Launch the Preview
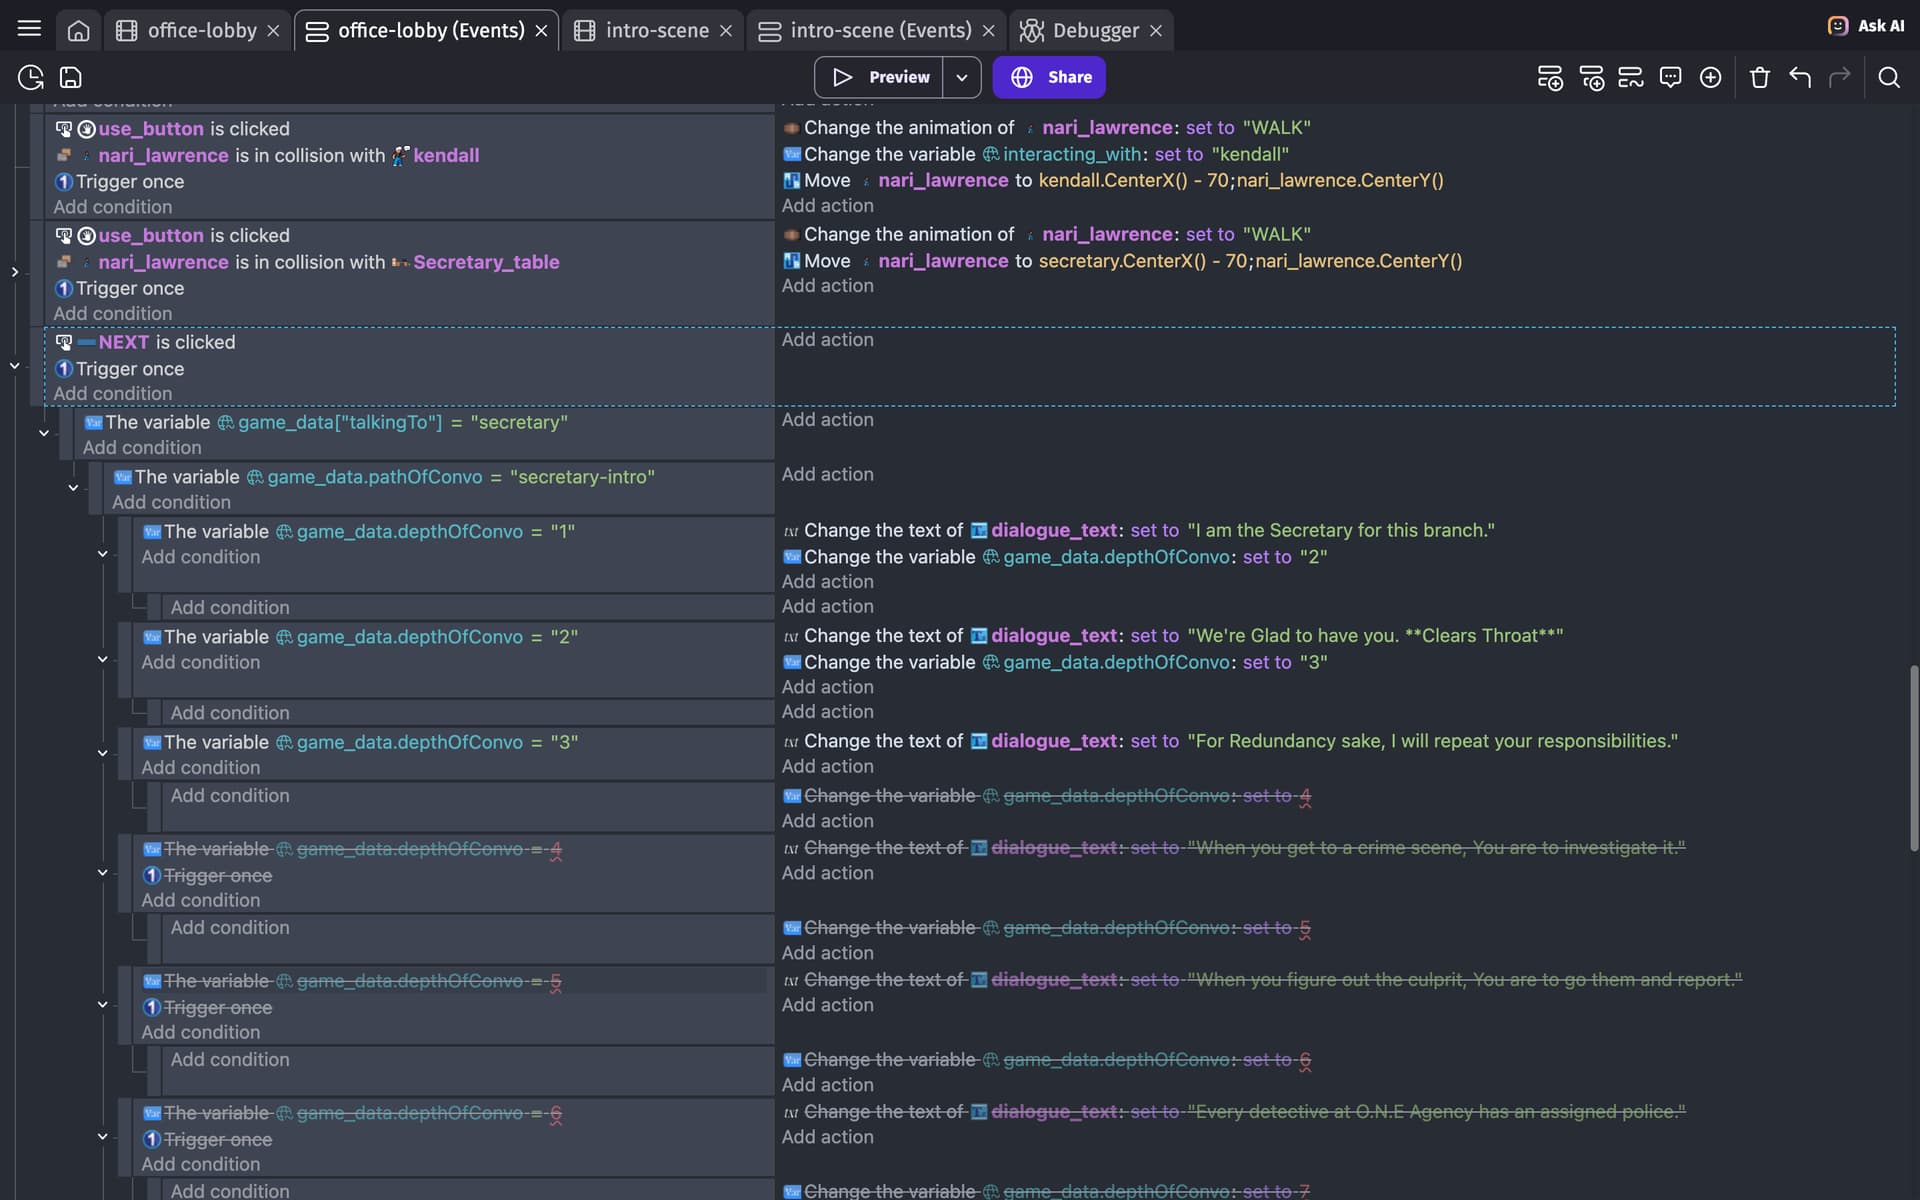This screenshot has height=1200, width=1920. [x=879, y=77]
